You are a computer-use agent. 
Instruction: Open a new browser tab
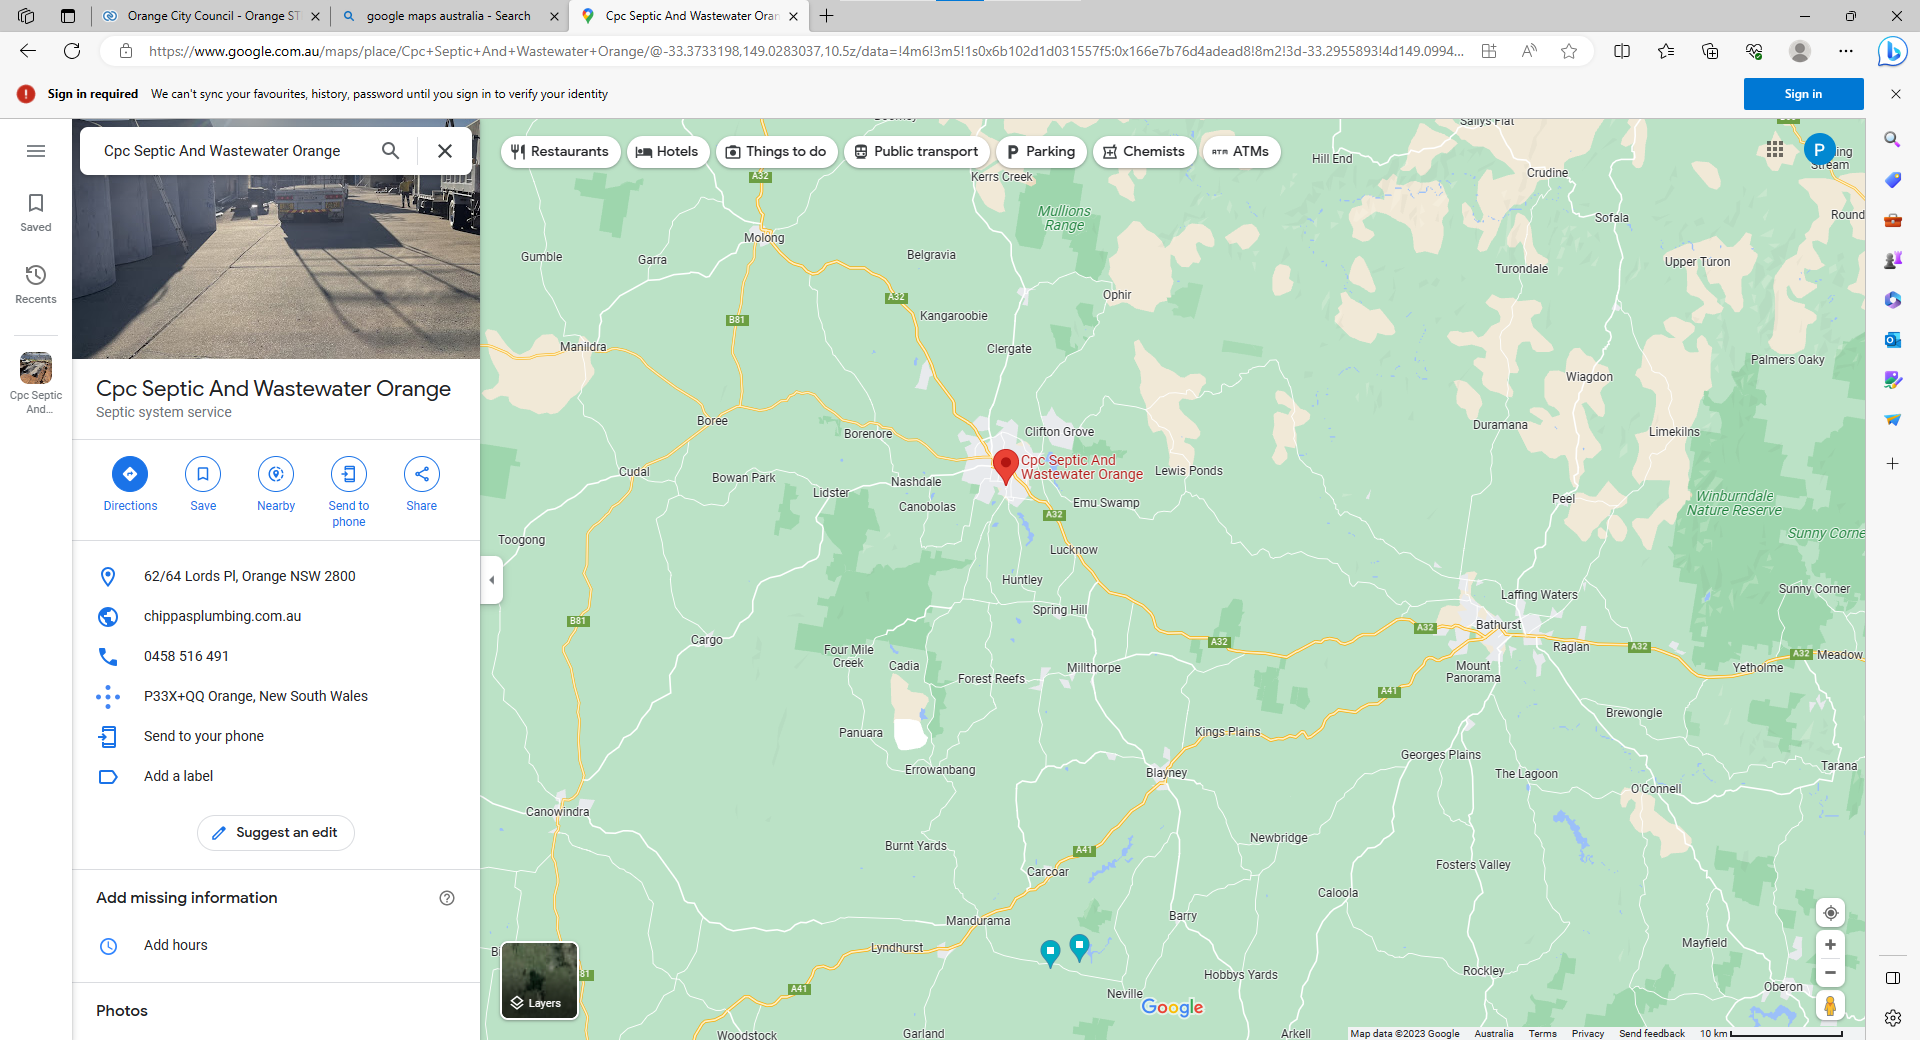826,16
